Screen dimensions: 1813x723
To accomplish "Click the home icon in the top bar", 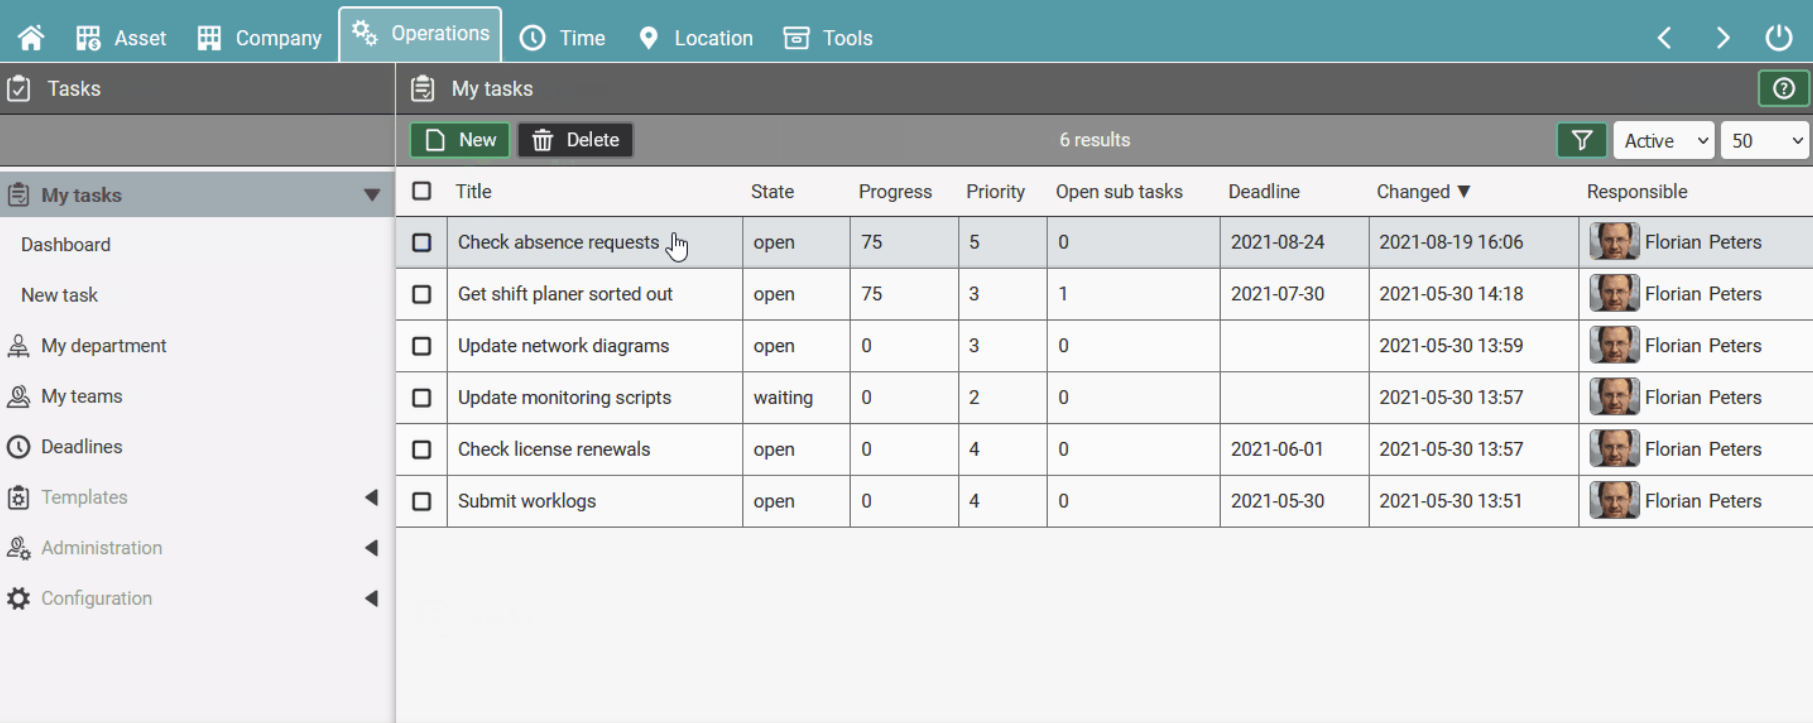I will 31,38.
